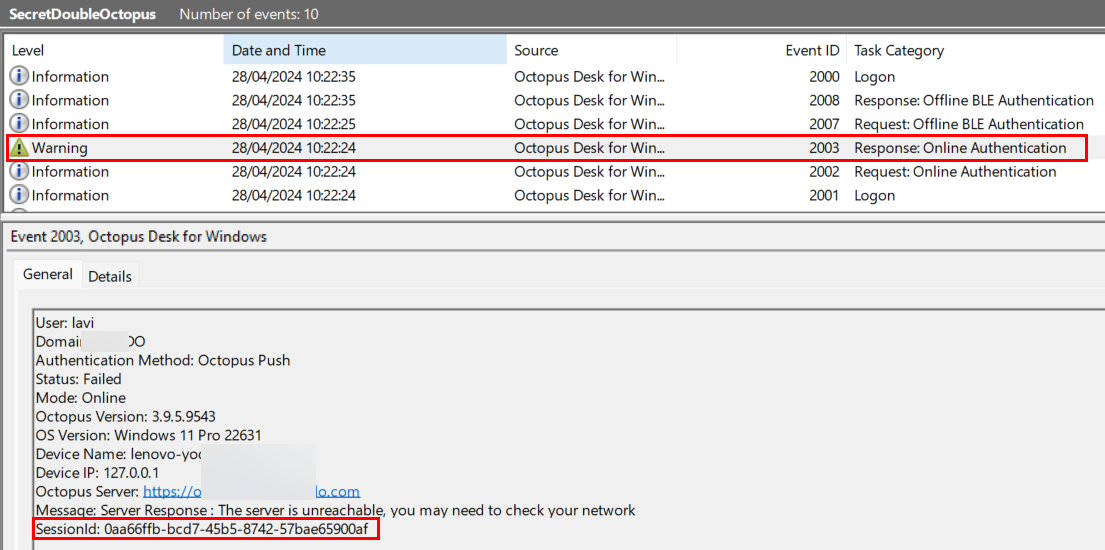Click information icon of event 2000 row

19,76
